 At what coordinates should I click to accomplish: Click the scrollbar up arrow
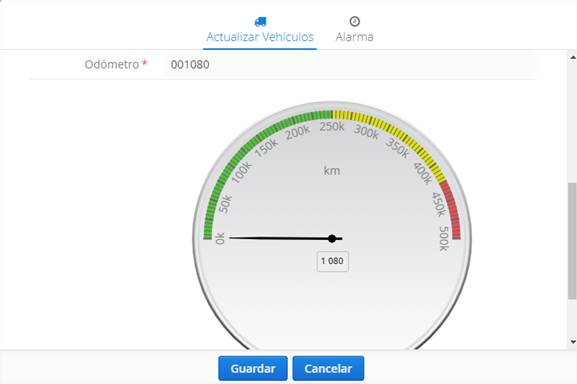[573, 57]
